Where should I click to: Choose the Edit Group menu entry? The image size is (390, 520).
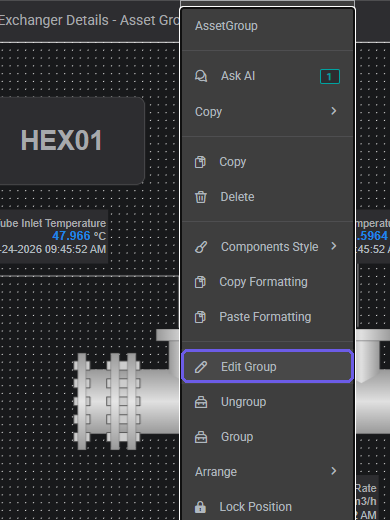pyautogui.click(x=267, y=367)
